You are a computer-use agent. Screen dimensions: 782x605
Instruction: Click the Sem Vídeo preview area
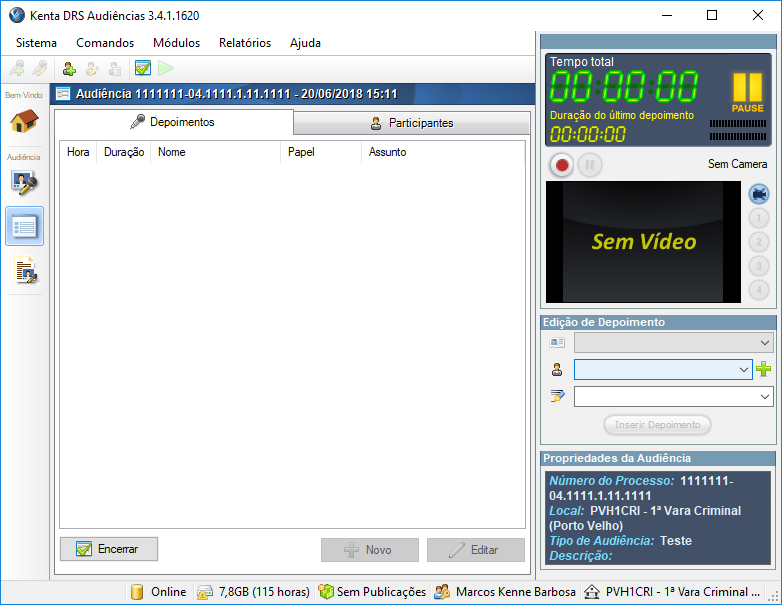pos(643,242)
